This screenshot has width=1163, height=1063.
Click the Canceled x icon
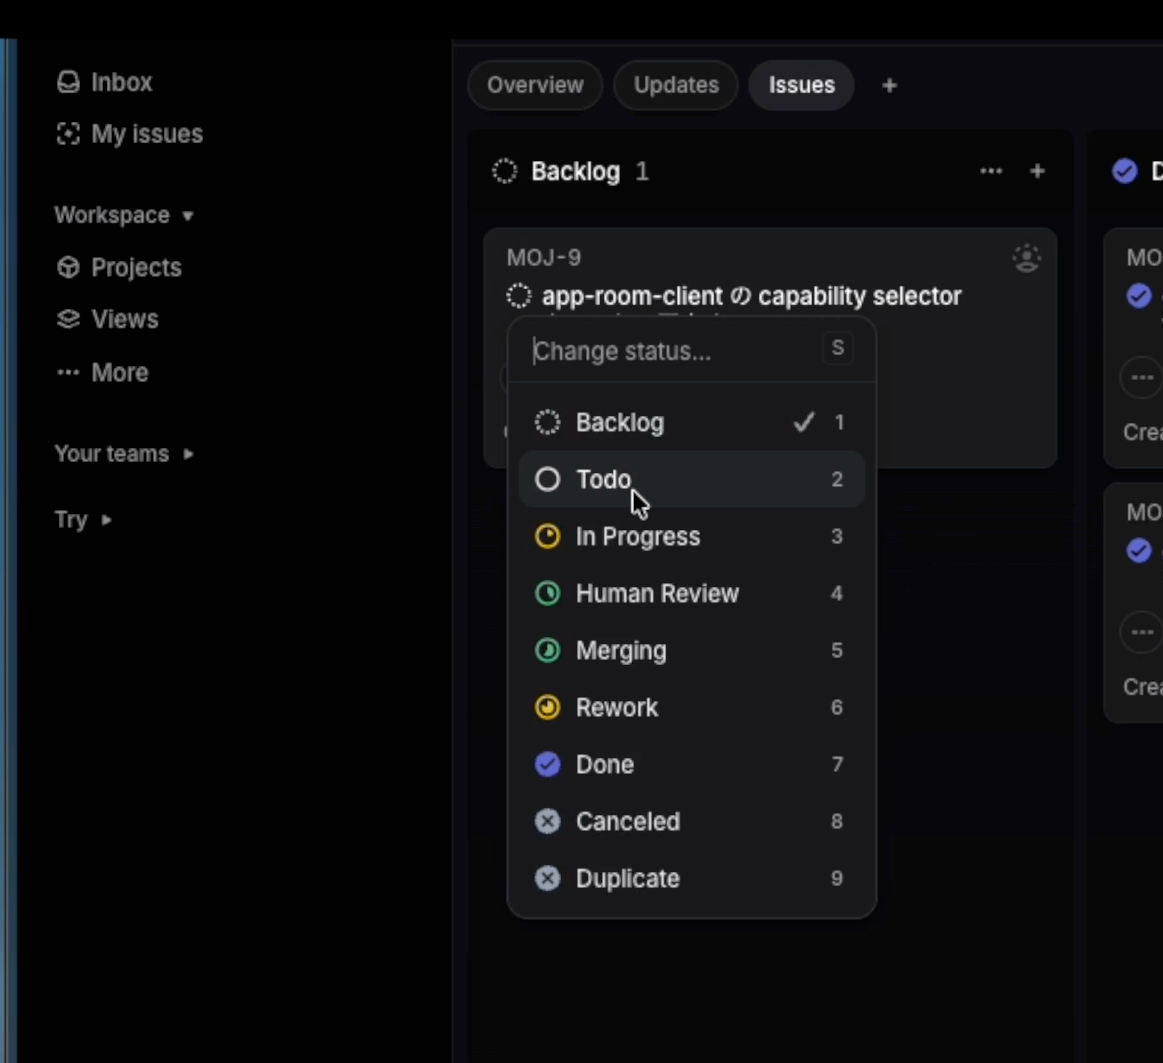pos(547,822)
